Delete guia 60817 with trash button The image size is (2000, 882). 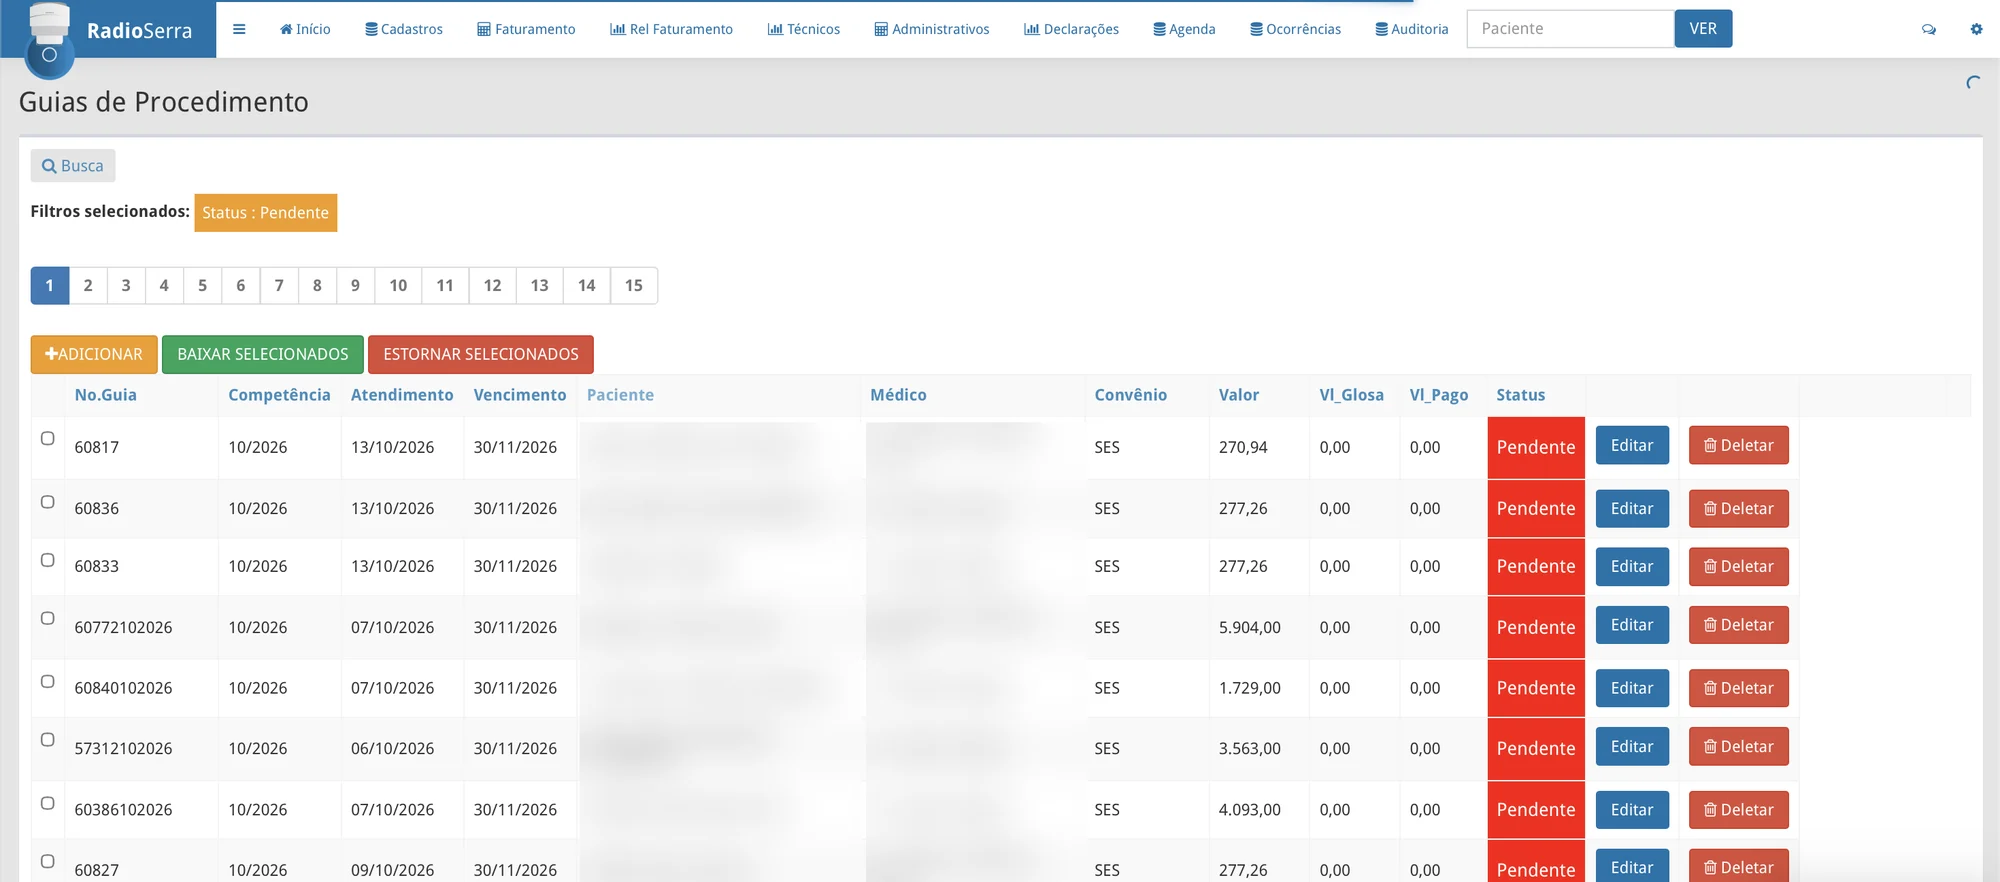pyautogui.click(x=1738, y=446)
